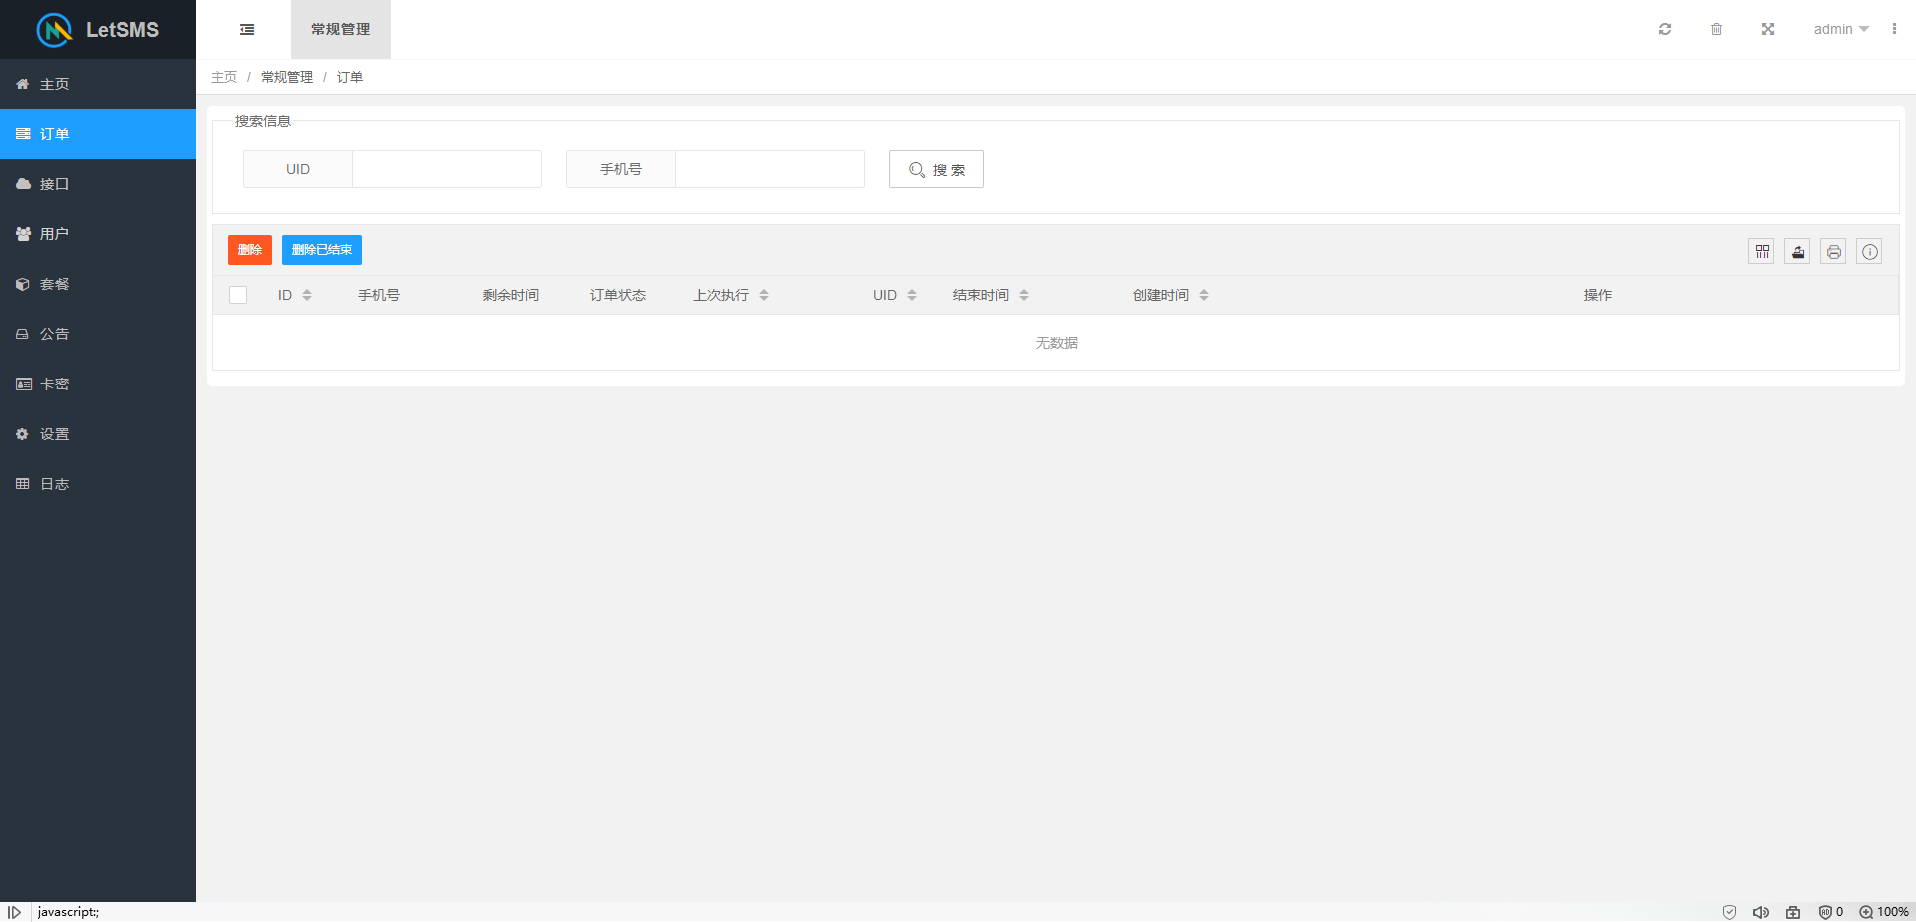Click the toolbox icon in status bar
This screenshot has width=1916, height=922.
[1793, 912]
